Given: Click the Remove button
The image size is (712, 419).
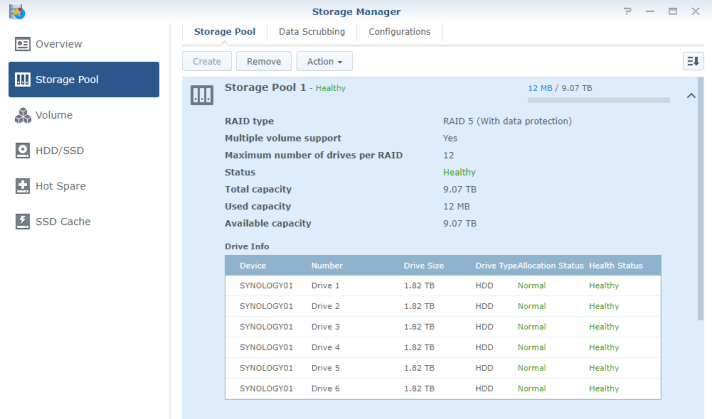Looking at the screenshot, I should pos(264,61).
